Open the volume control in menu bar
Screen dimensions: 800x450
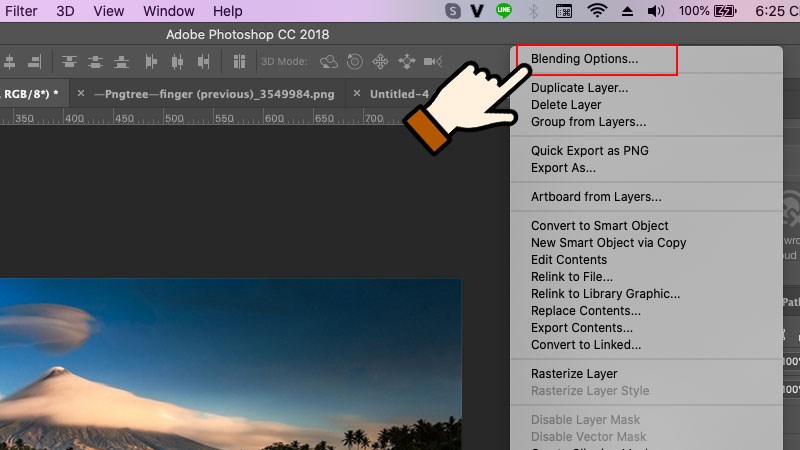[656, 11]
